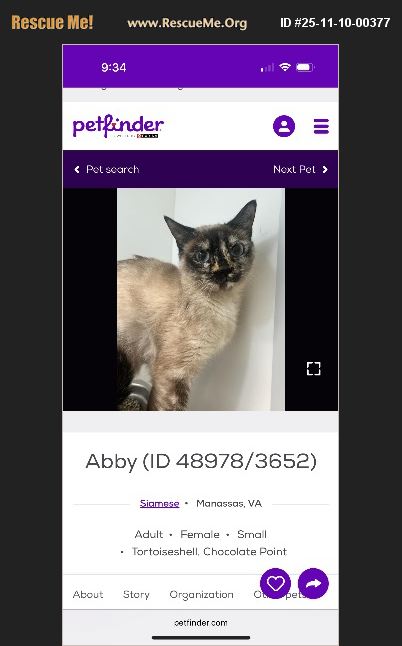Tap the battery status icon
The height and width of the screenshot is (646, 402).
pos(305,67)
